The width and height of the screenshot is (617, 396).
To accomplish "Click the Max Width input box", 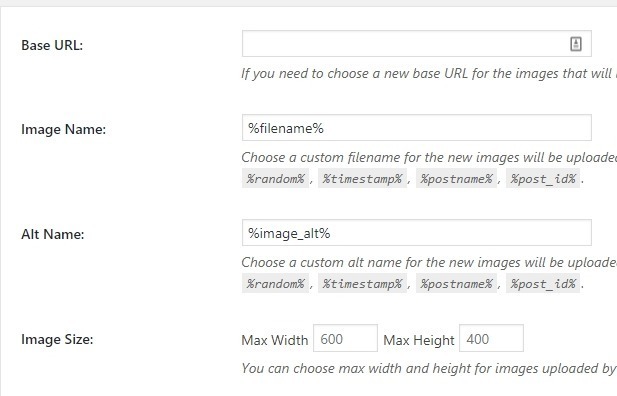I will click(x=345, y=338).
